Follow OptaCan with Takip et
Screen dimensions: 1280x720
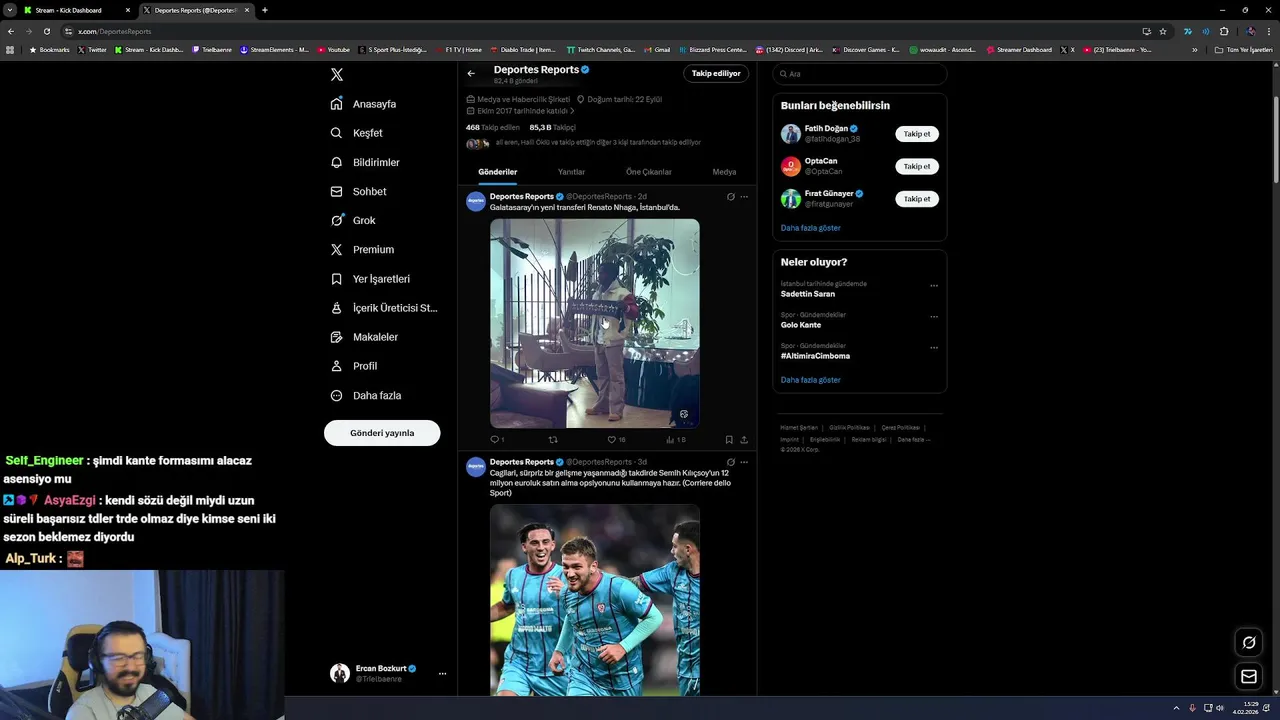pyautogui.click(x=917, y=166)
